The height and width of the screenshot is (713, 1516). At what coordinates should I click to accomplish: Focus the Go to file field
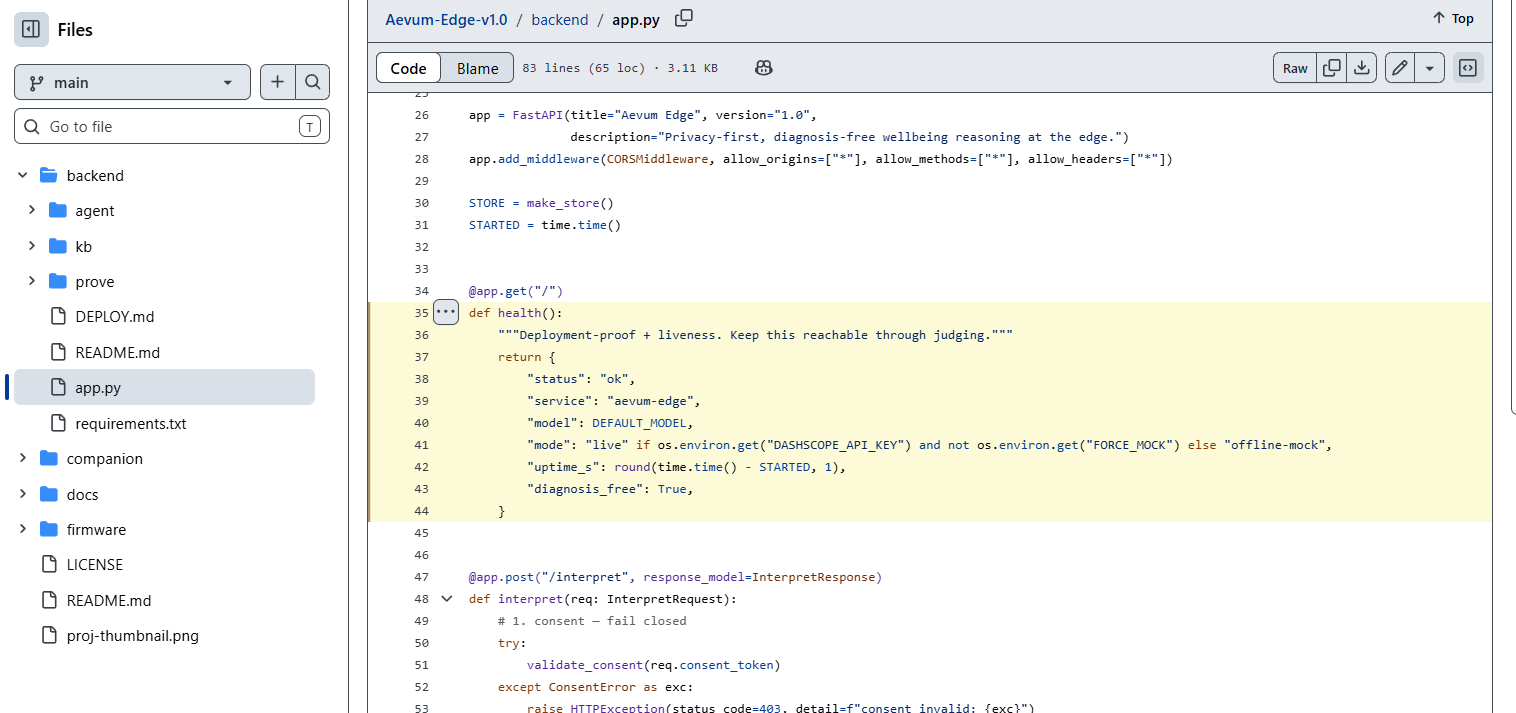pyautogui.click(x=172, y=126)
